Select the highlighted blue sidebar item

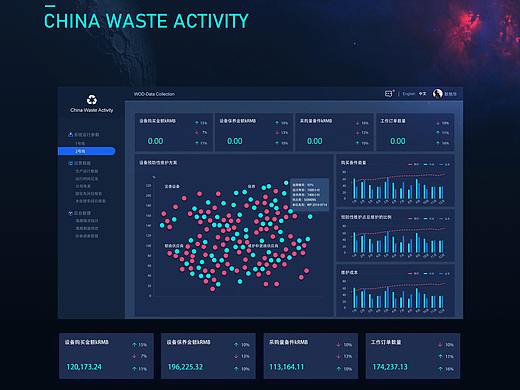pos(87,151)
